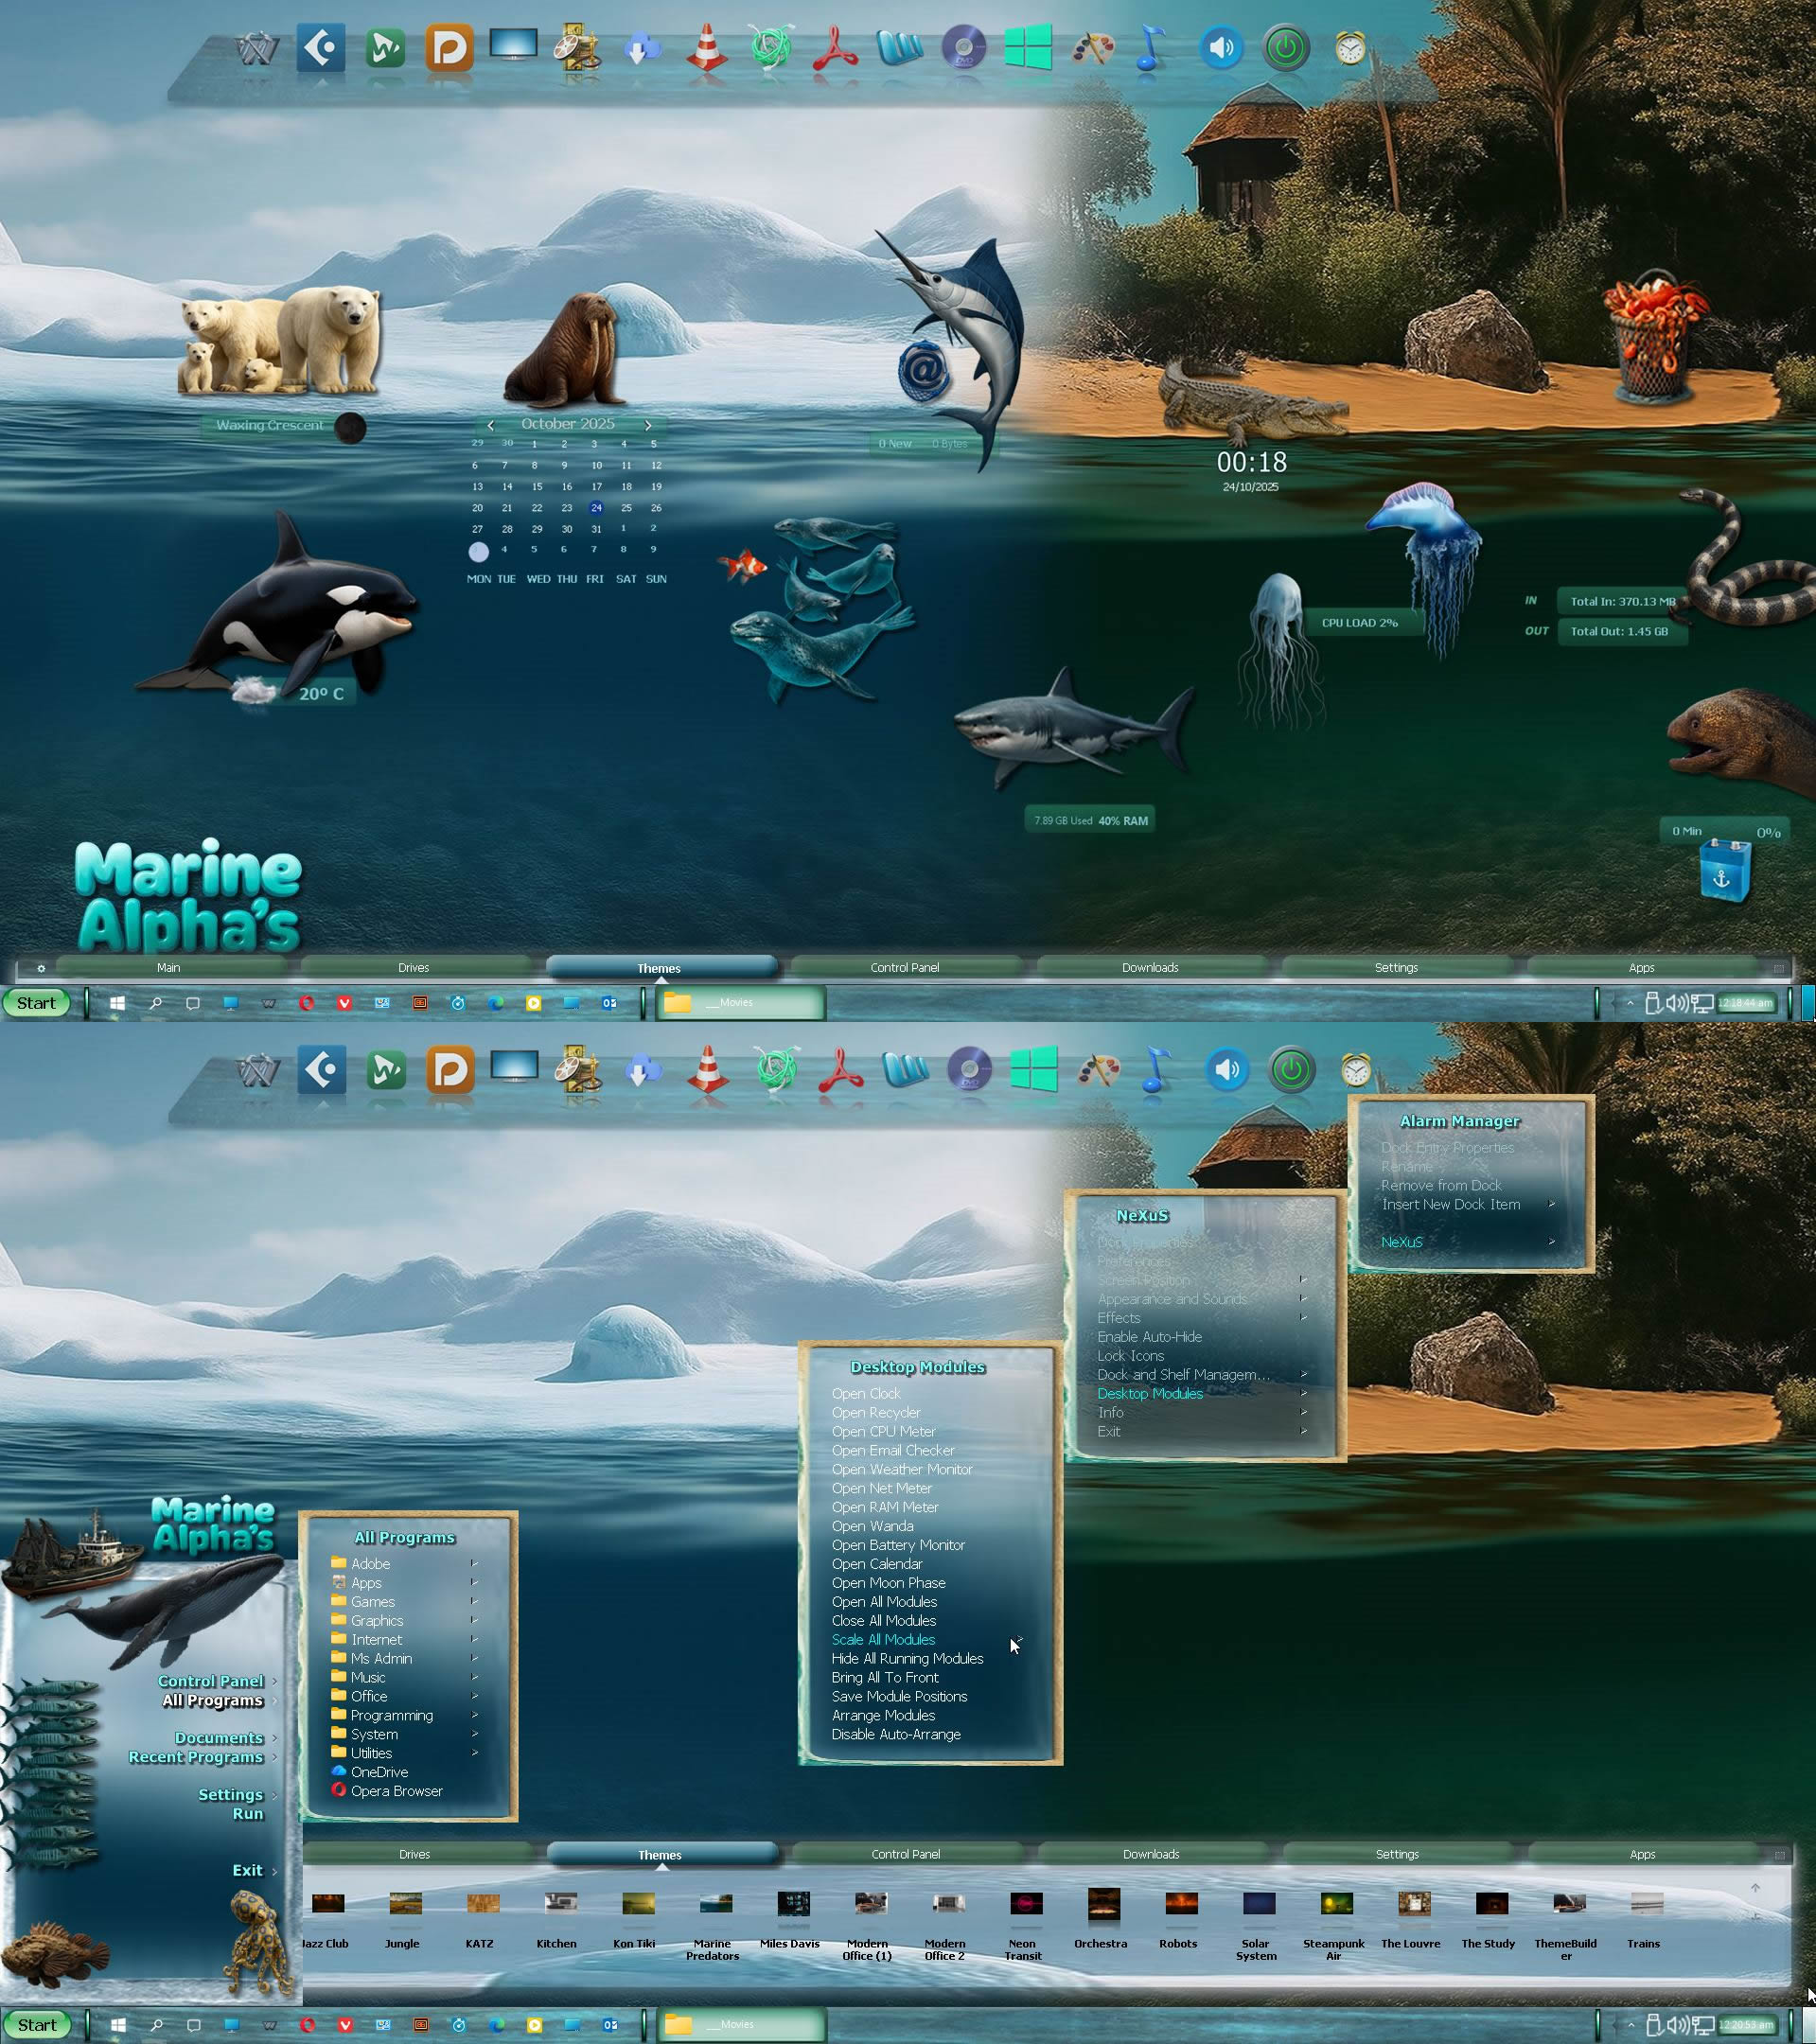Expand the Adobe folder submenu
This screenshot has height=2044, width=1816.
pos(370,1564)
